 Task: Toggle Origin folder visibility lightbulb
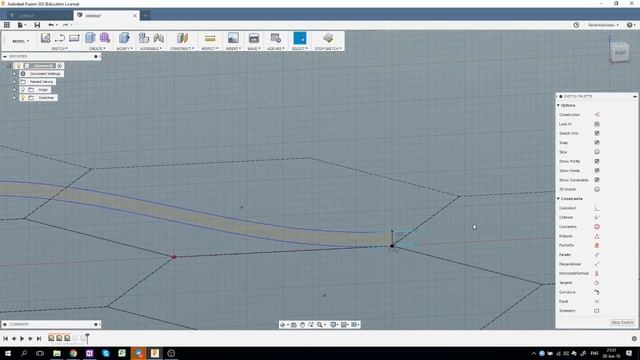(23, 90)
